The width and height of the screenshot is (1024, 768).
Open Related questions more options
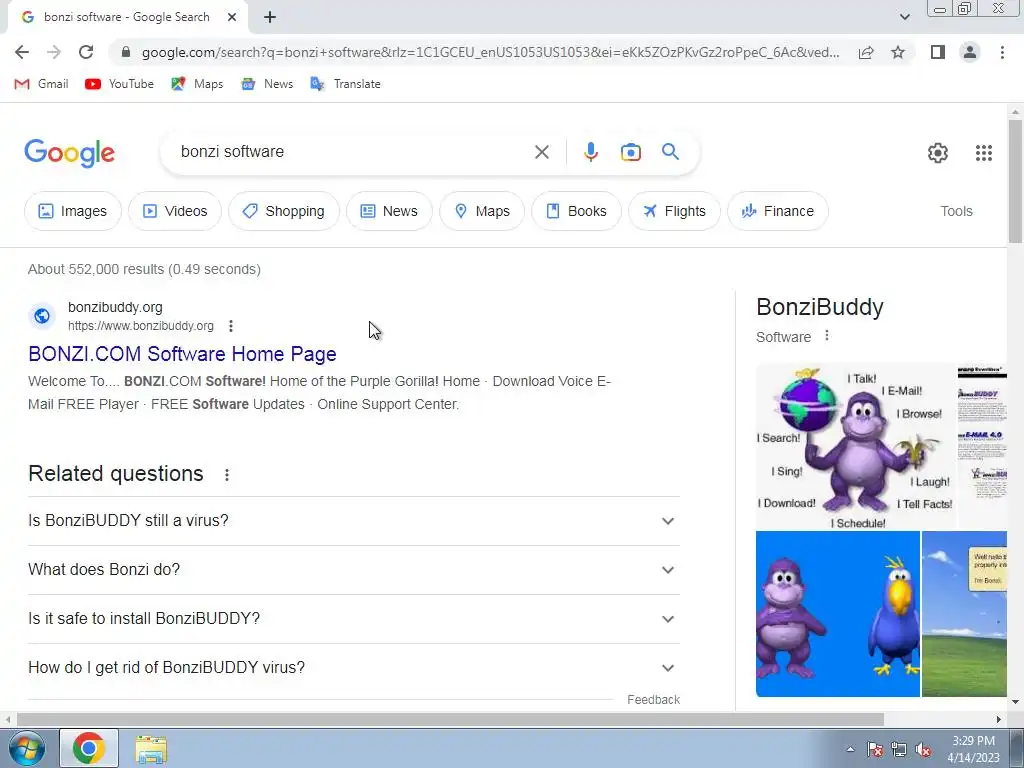(x=227, y=475)
